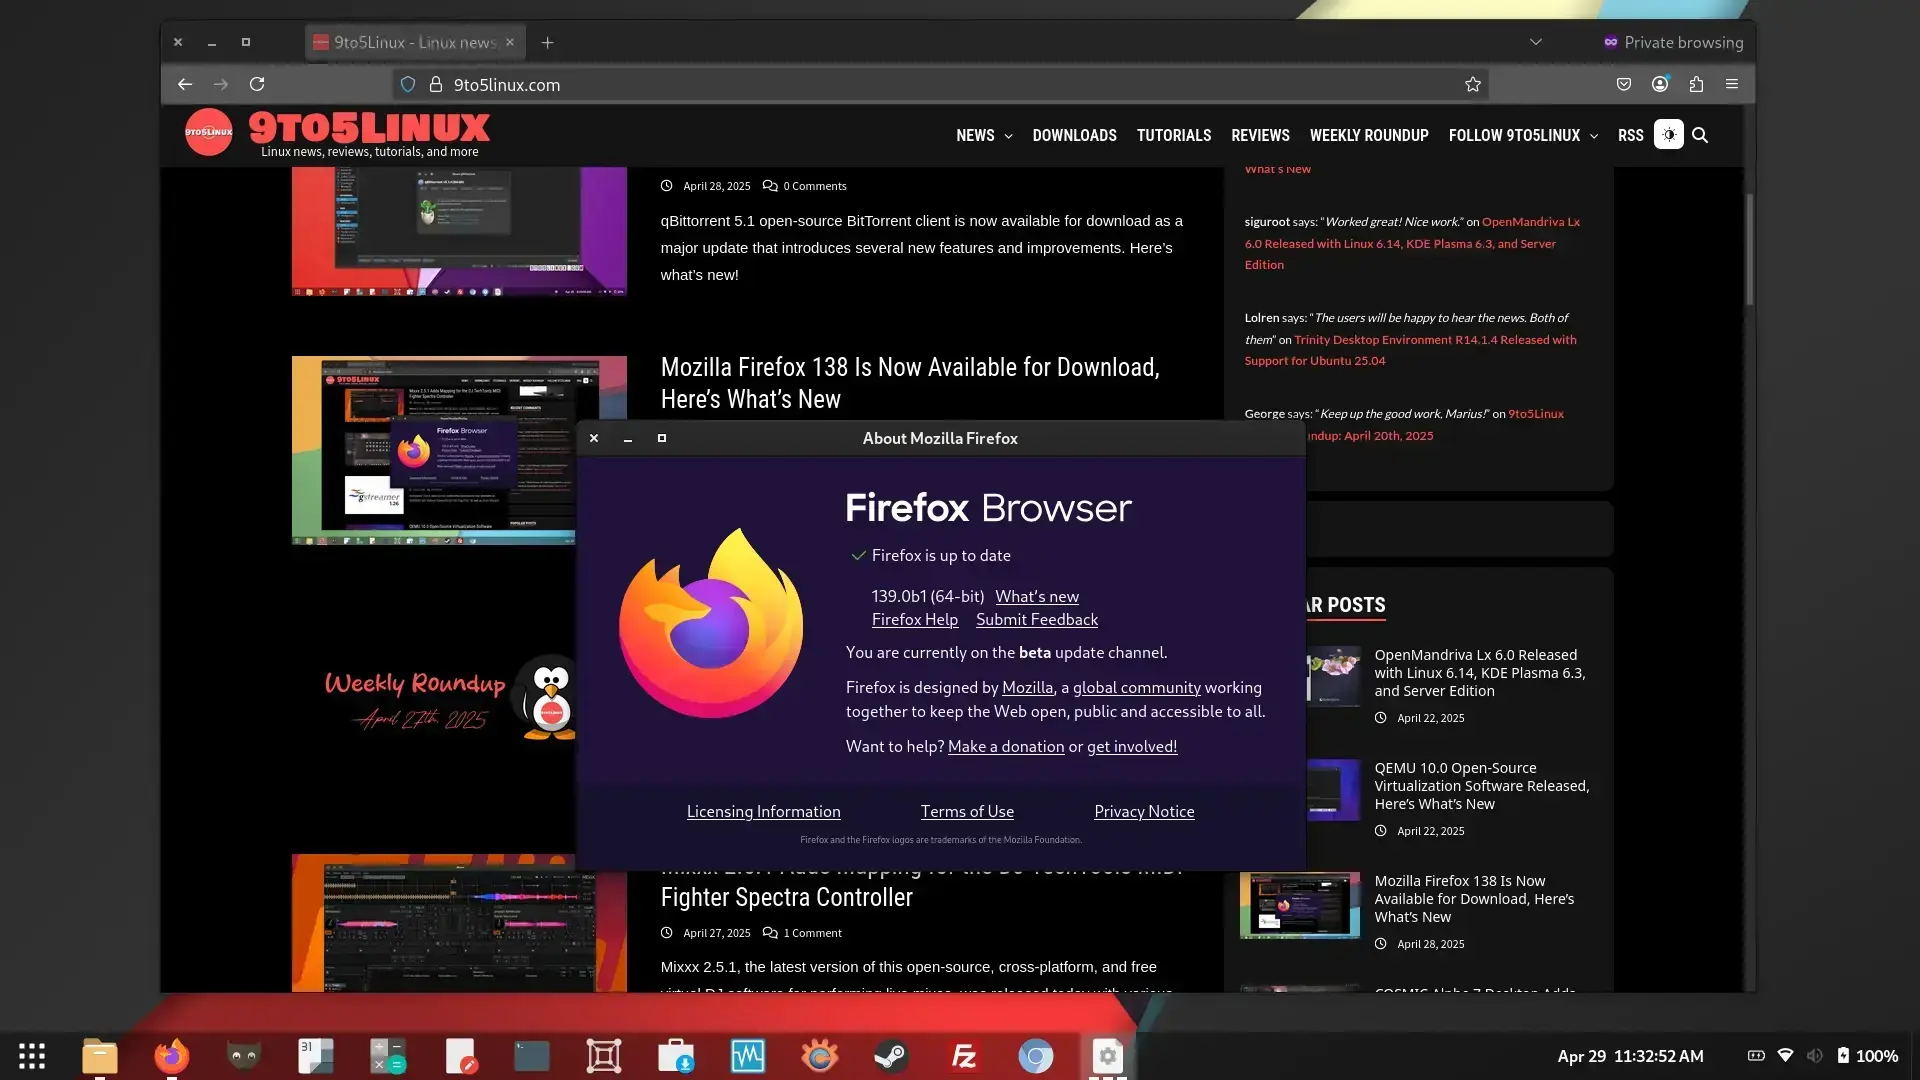Image resolution: width=1920 pixels, height=1080 pixels.
Task: Launch Steam from the dock
Action: (892, 1056)
